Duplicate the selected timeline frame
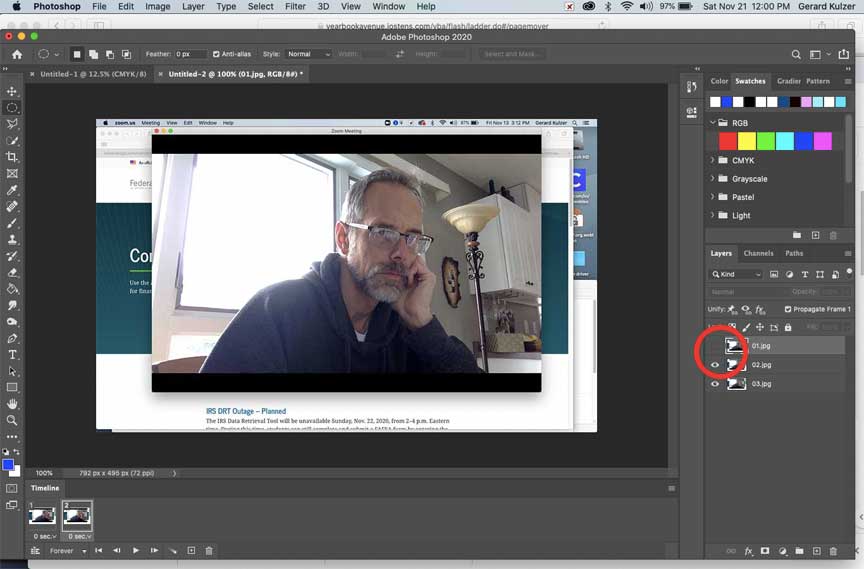 [191, 551]
